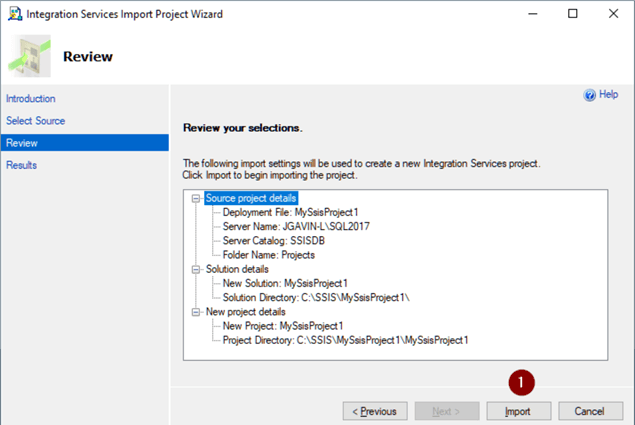Image resolution: width=635 pixels, height=425 pixels.
Task: Select the Deployment File tree entry
Action: 290,212
